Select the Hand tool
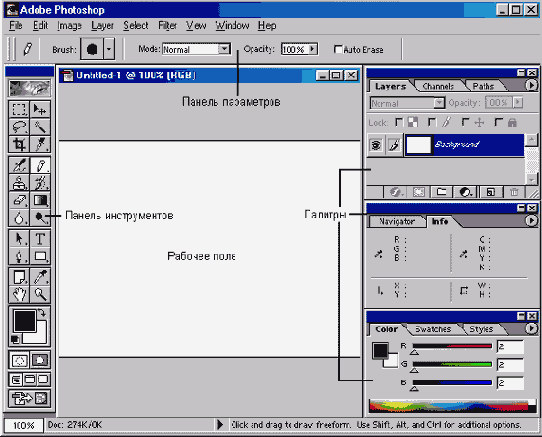 tap(19, 295)
